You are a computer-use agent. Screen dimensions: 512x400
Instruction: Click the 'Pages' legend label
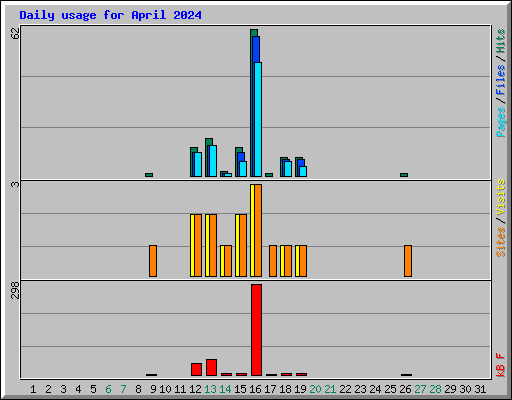[500, 122]
